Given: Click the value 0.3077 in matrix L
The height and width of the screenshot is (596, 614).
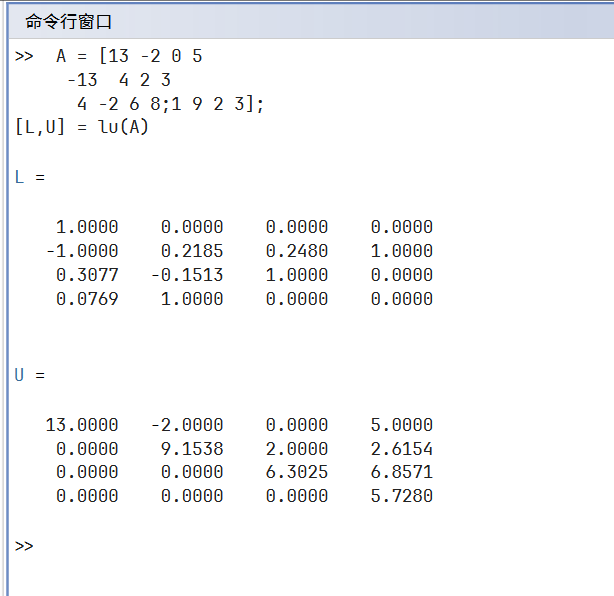Looking at the screenshot, I should tap(87, 275).
